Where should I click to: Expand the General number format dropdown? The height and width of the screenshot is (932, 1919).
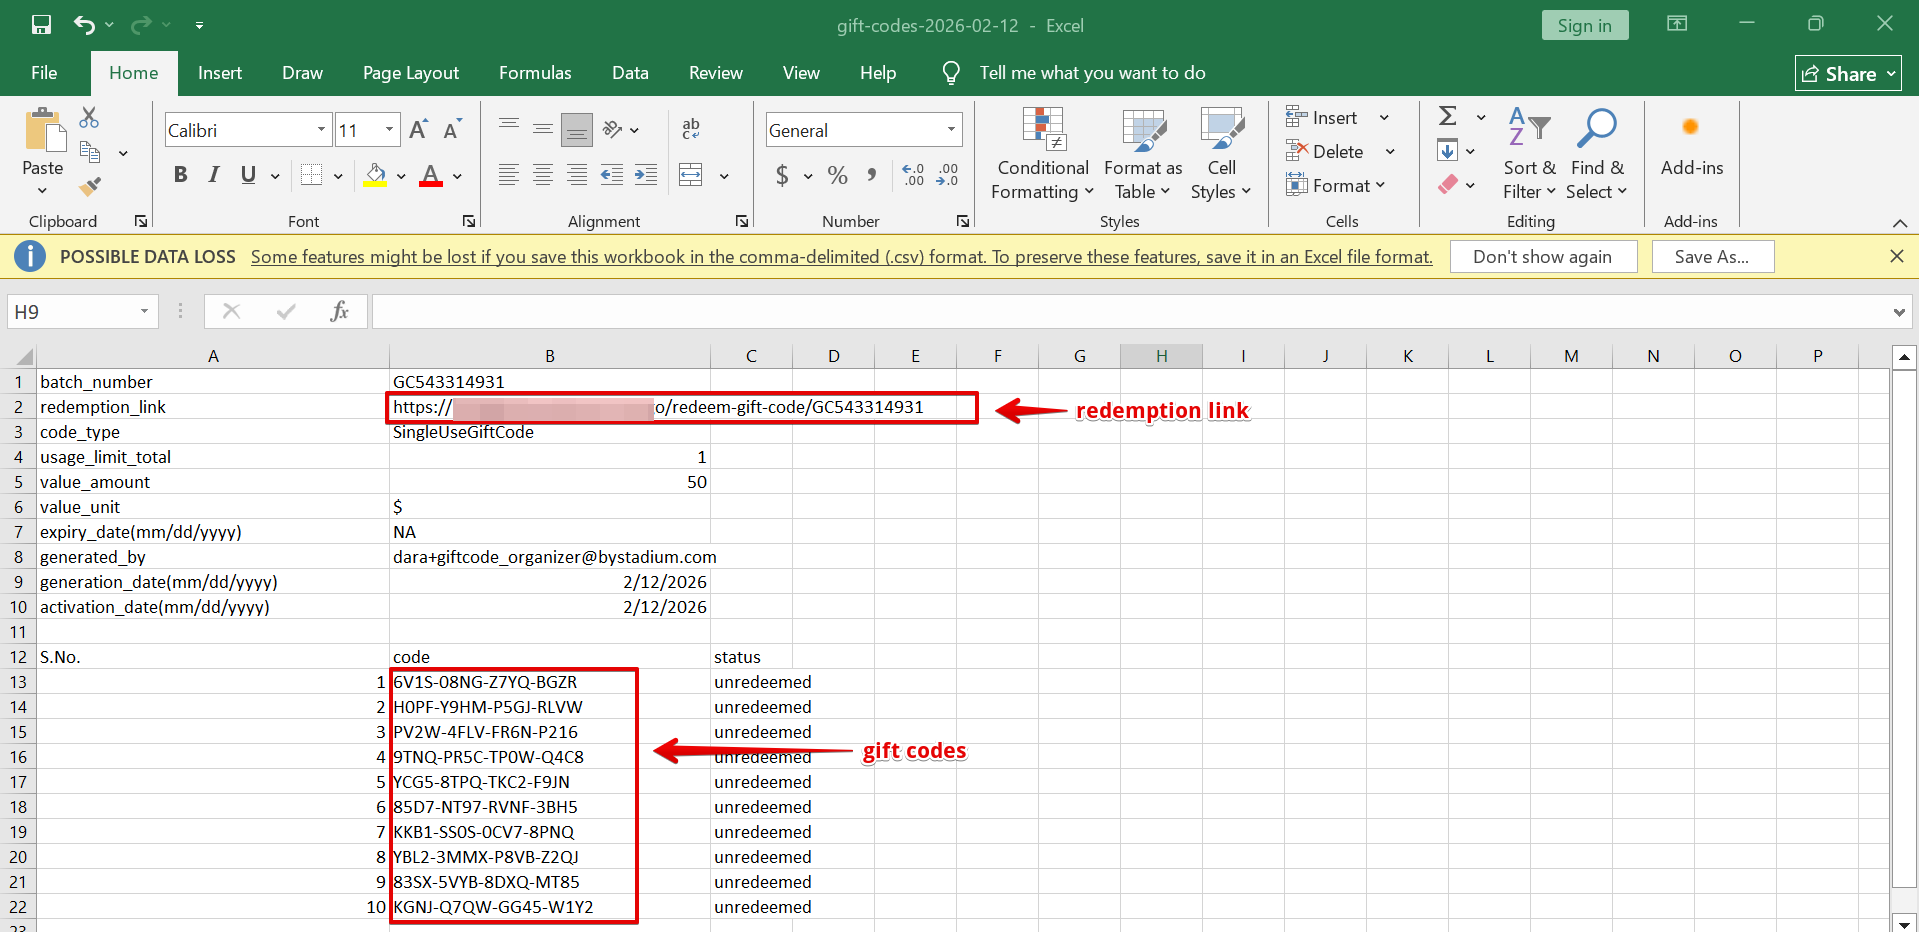(x=950, y=130)
